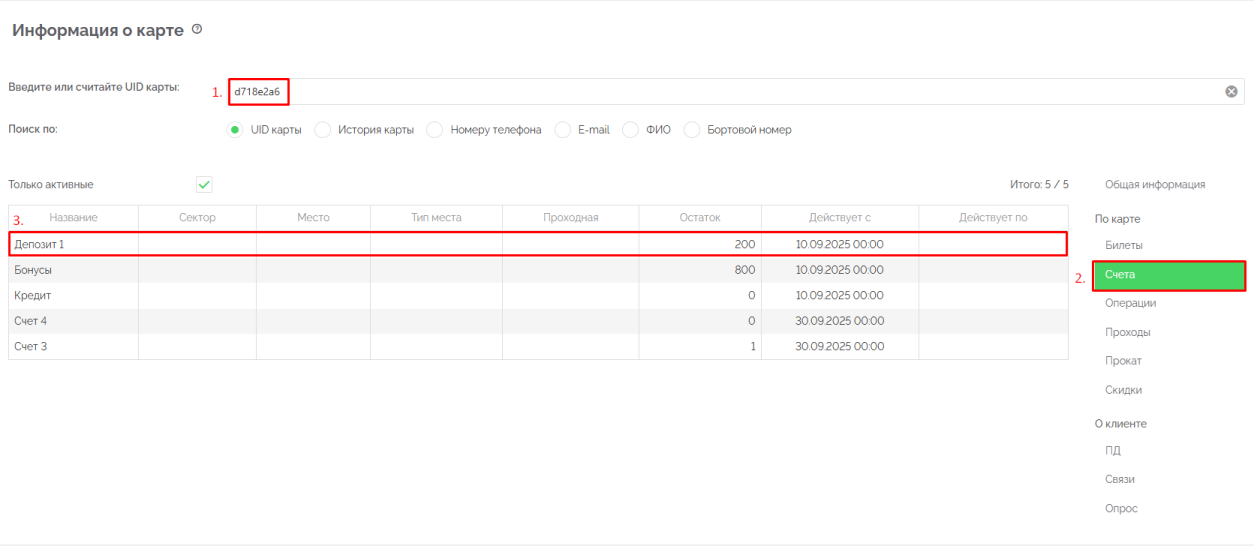Go to the Проходы section
The height and width of the screenshot is (546, 1254).
[x=1127, y=332]
